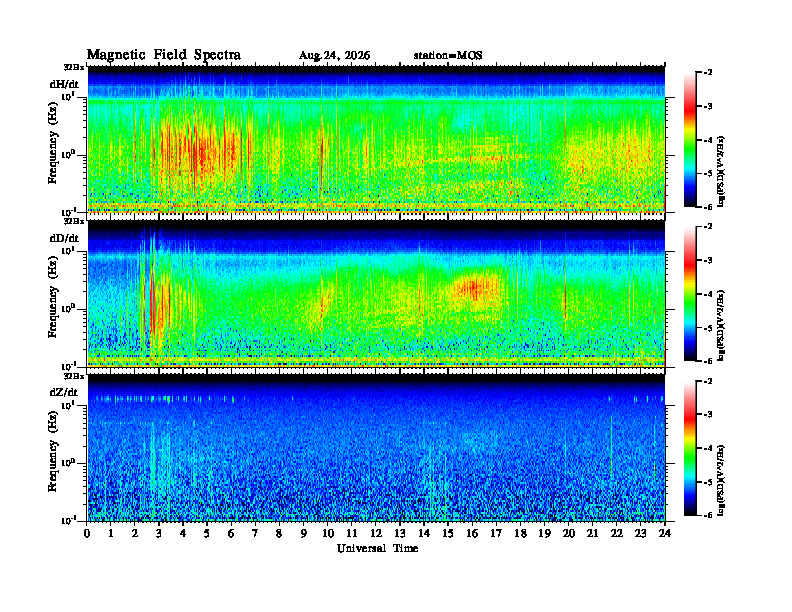
Task: Click hour 3 on the Universal Time axis
Action: (x=159, y=534)
